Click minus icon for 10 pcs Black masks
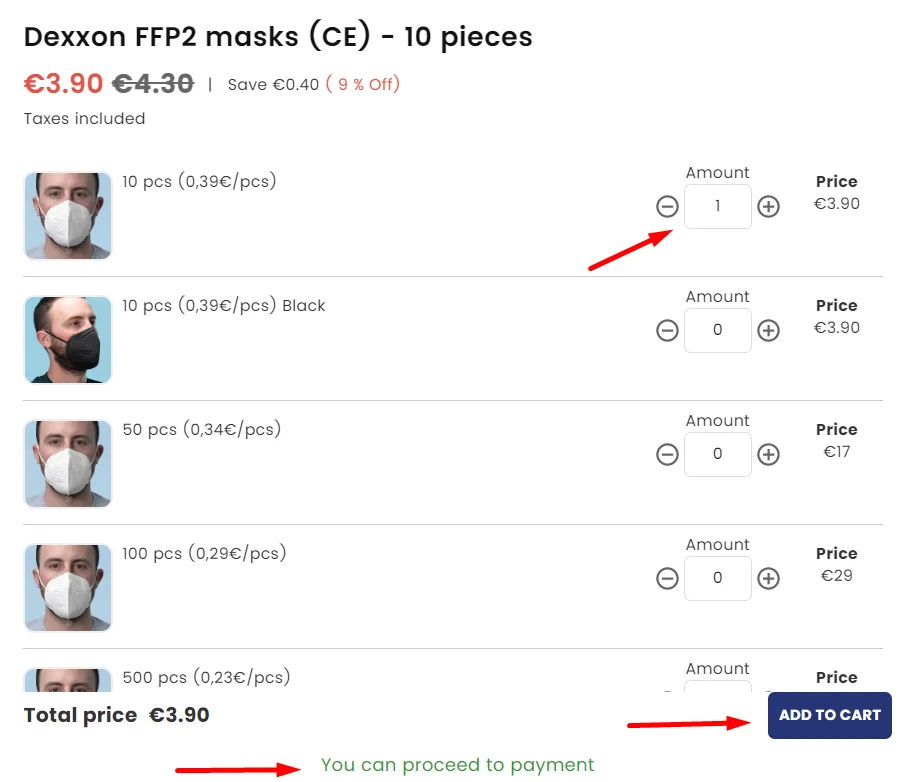Image resolution: width=918 pixels, height=782 pixels. tap(667, 330)
